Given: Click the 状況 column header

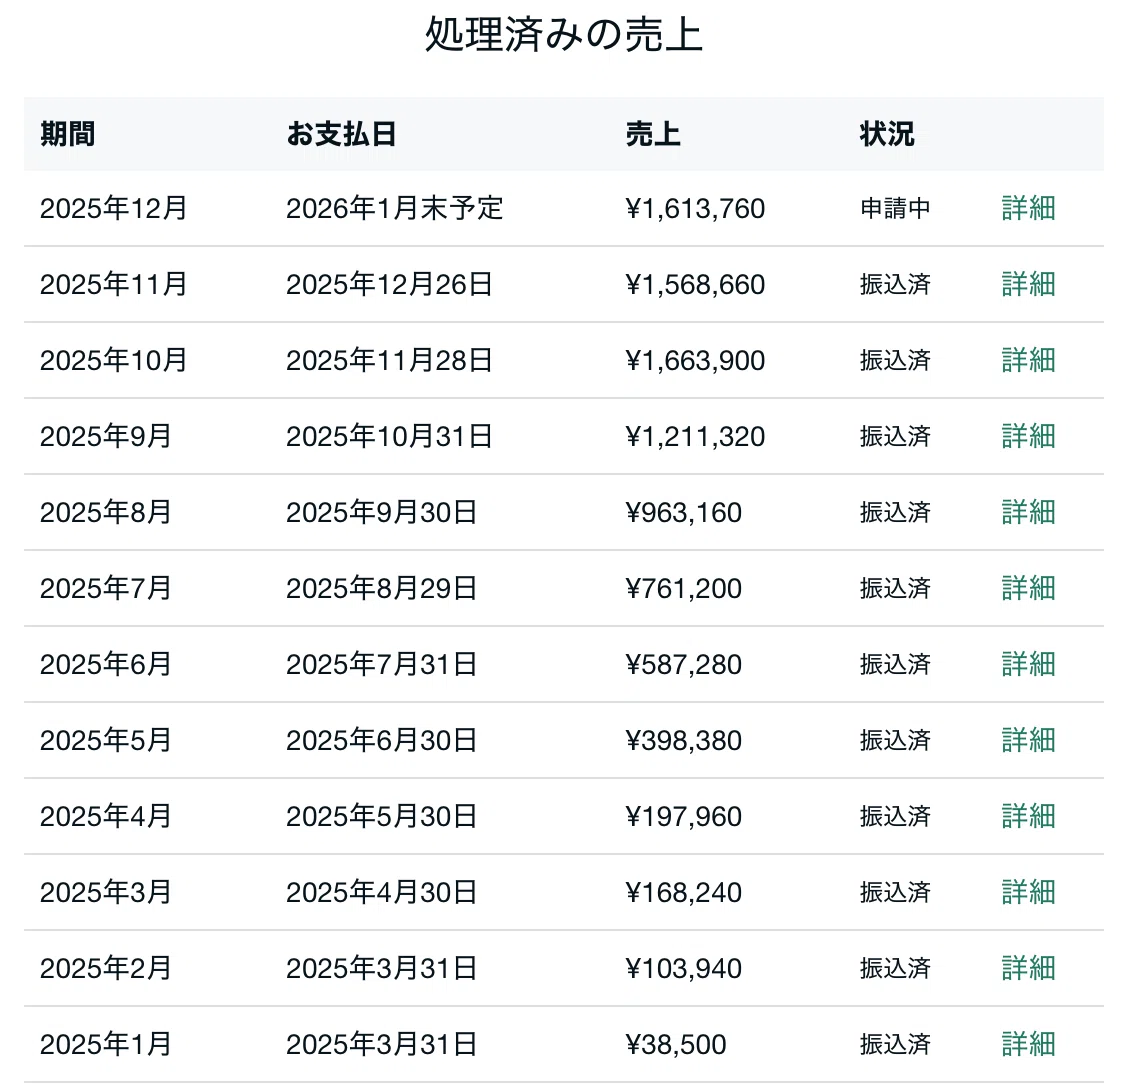Looking at the screenshot, I should point(887,134).
